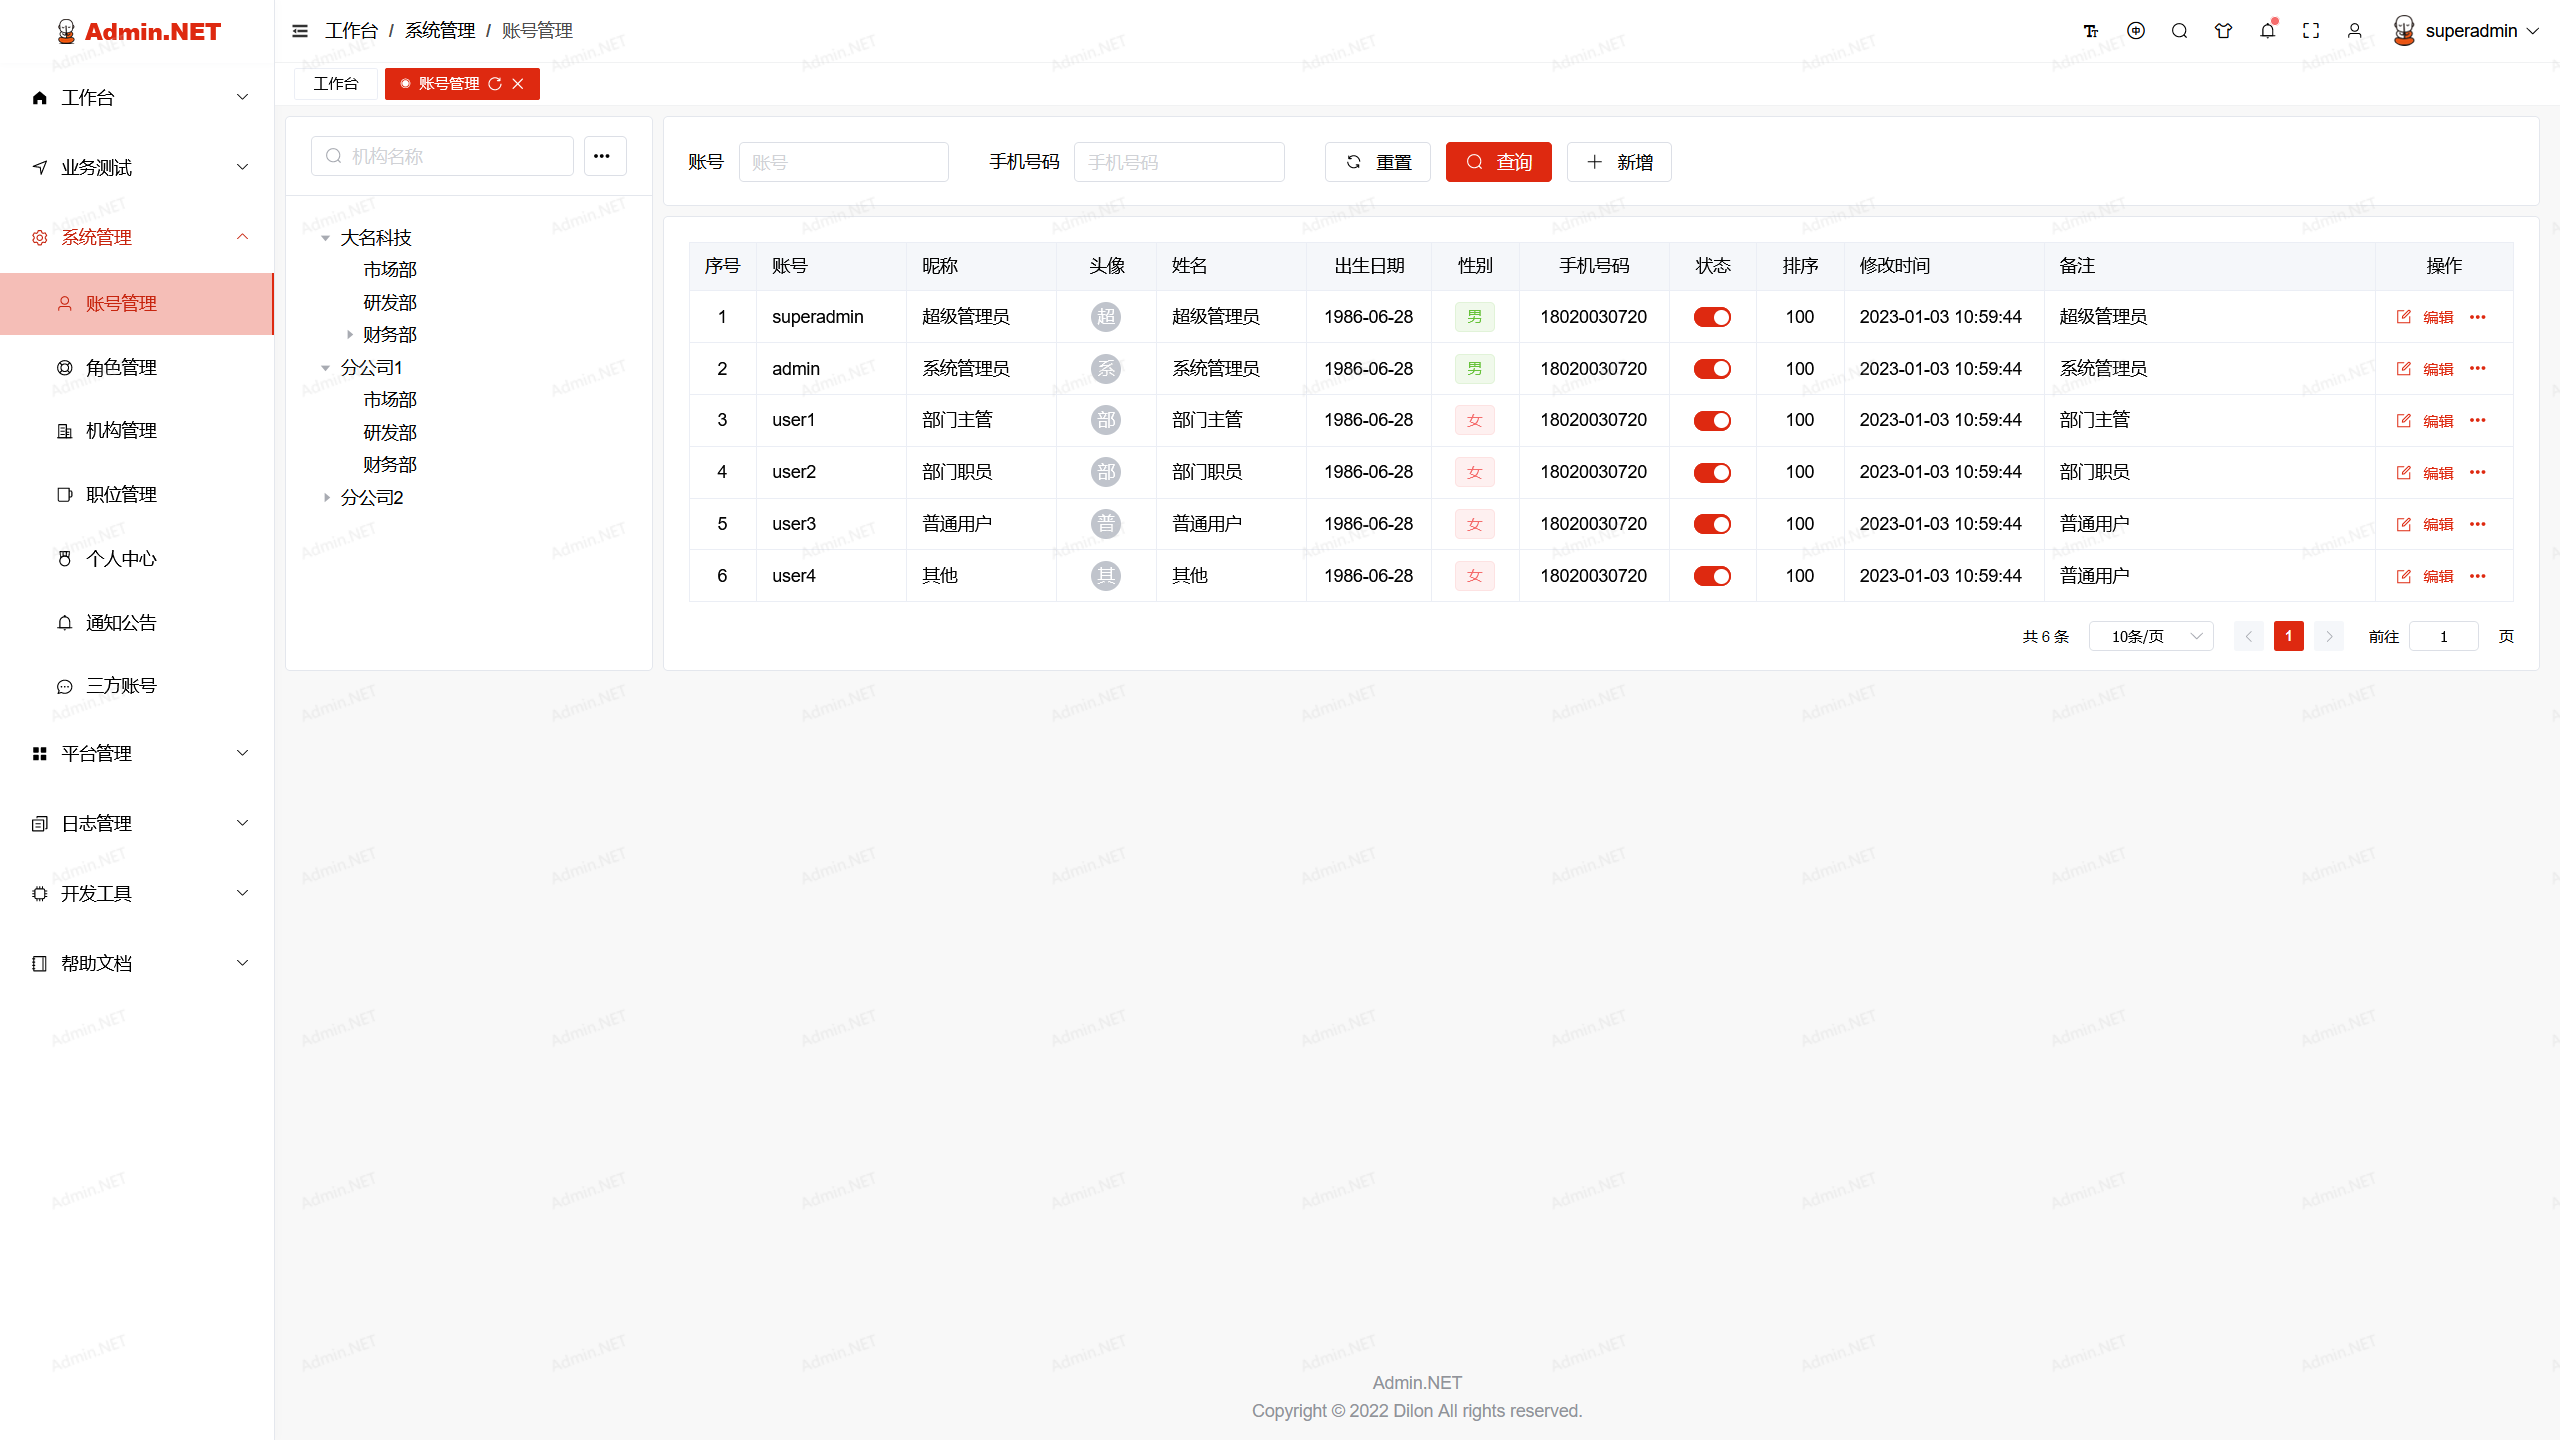This screenshot has height=1440, width=2560.
Task: Toggle status switch for user4 row
Action: 1712,576
